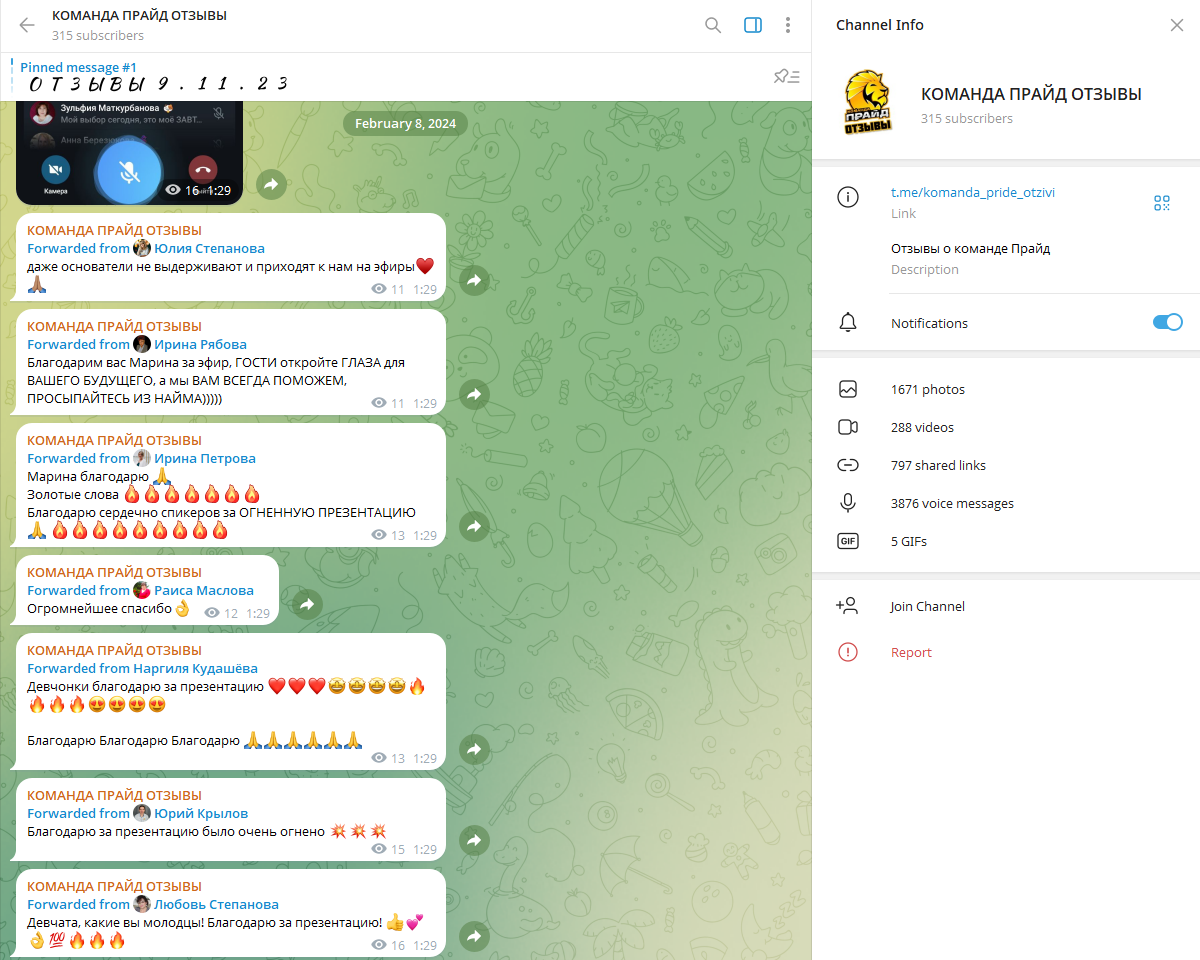Viewport: 1200px width, 960px height.
Task: Click the back arrow in chat header
Action: pos(27,25)
